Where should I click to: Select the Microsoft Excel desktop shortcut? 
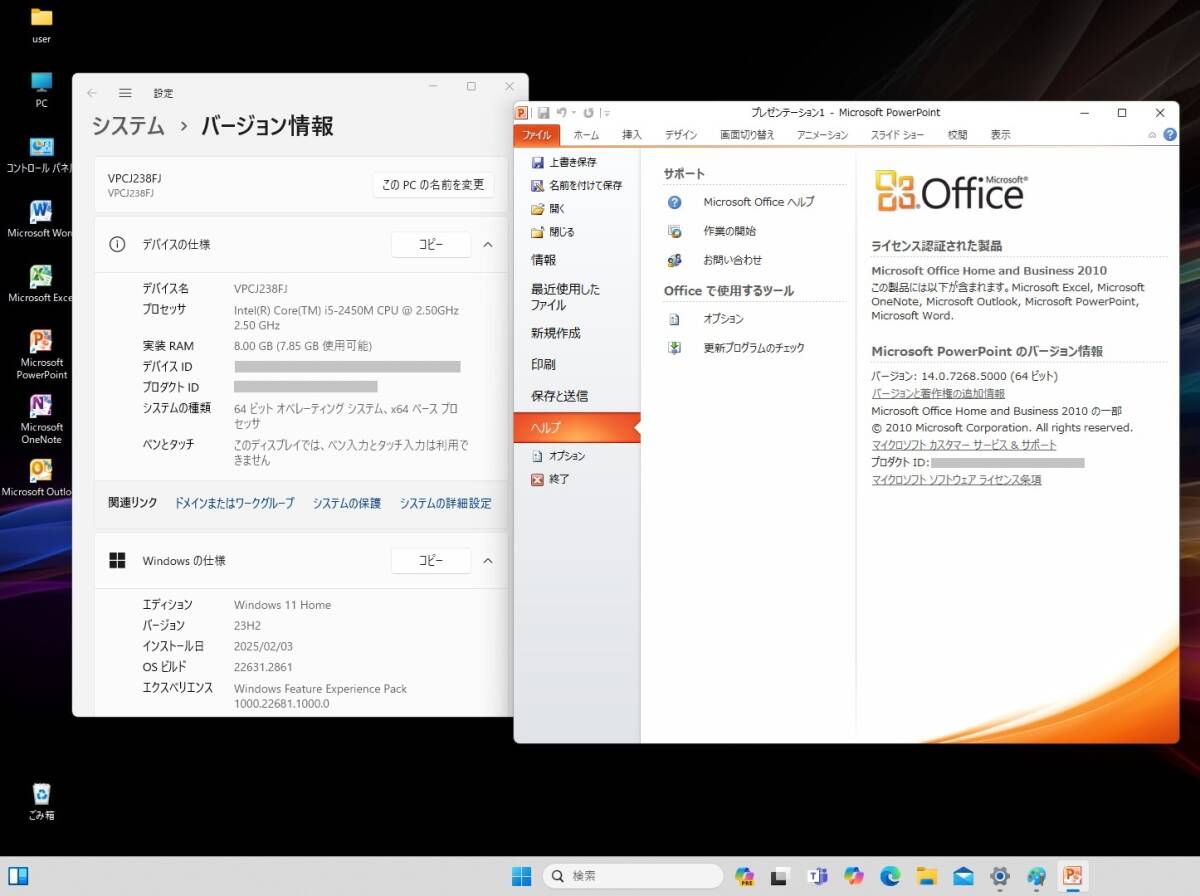41,285
